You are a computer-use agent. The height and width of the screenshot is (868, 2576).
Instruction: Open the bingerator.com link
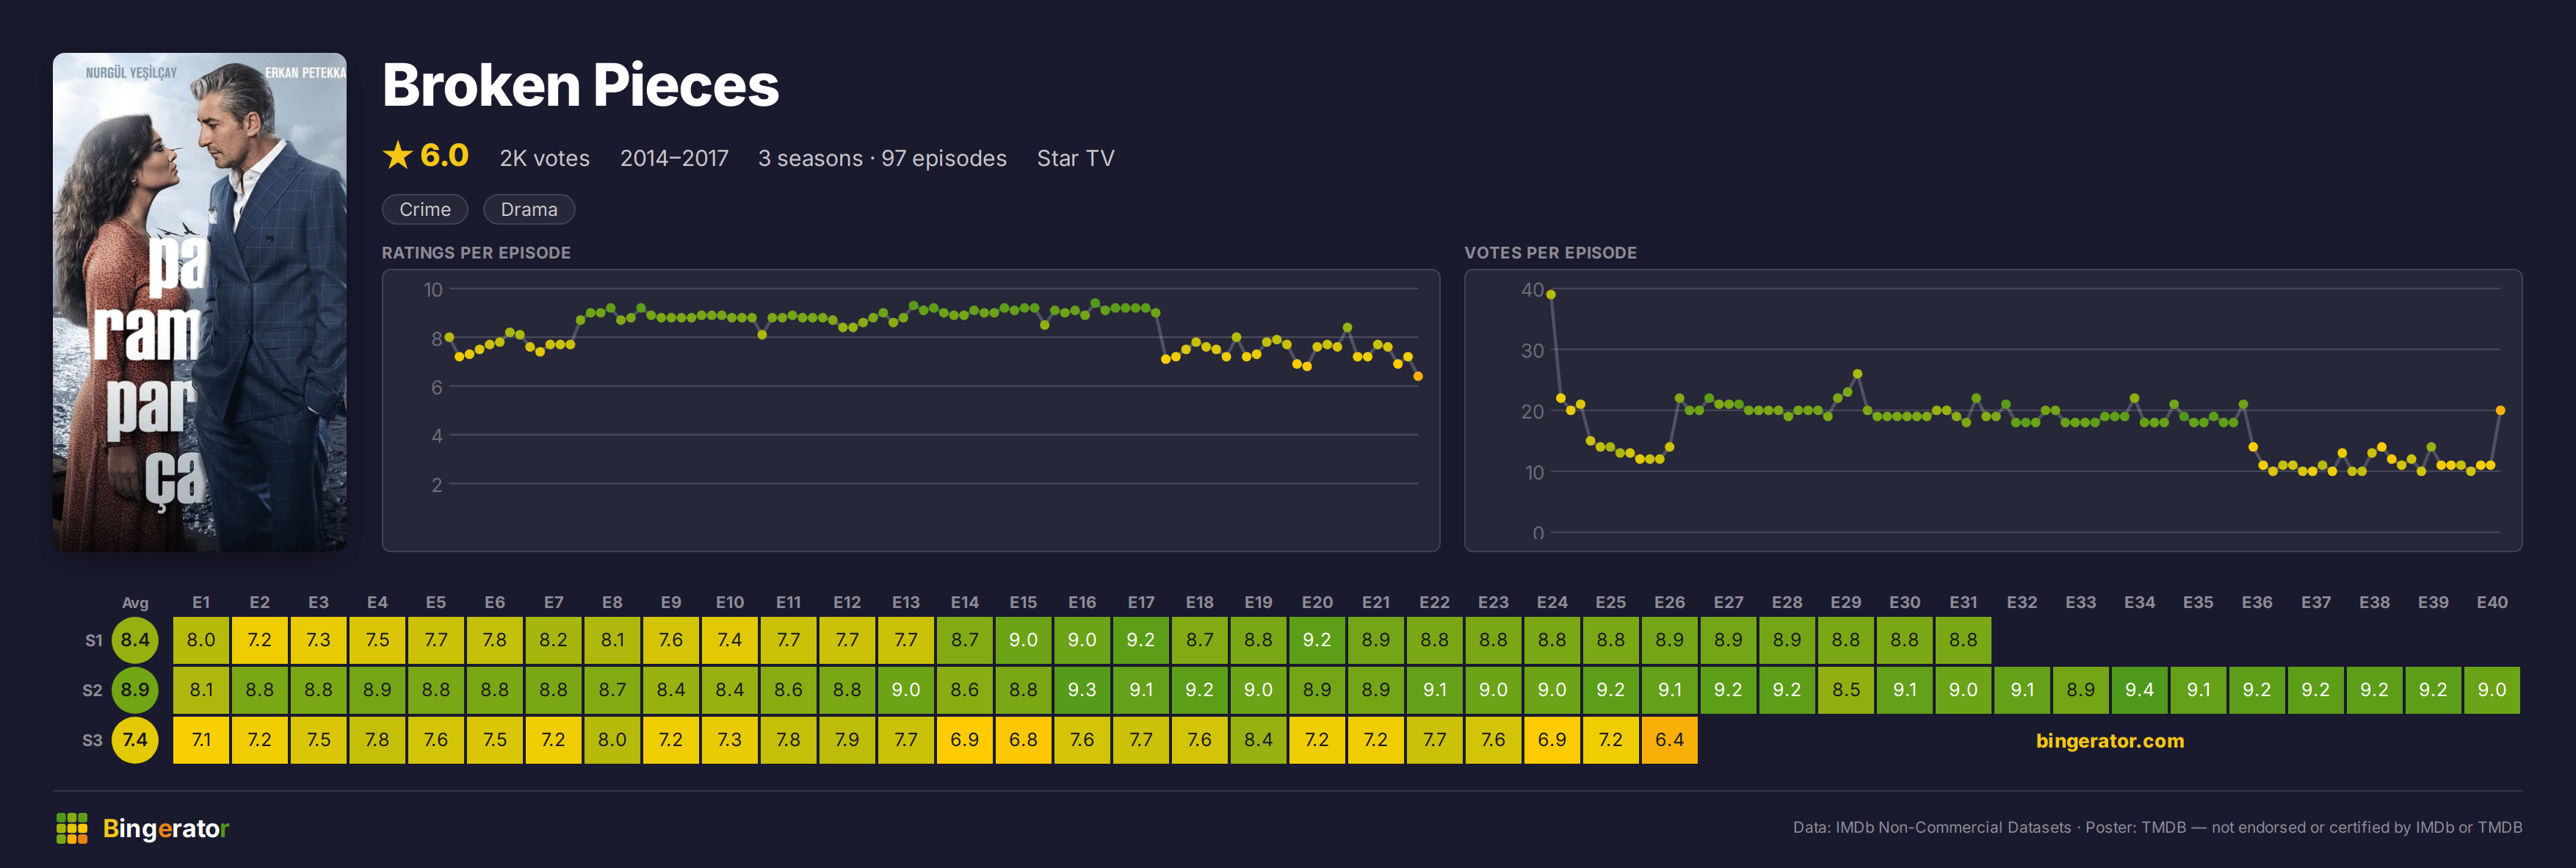(2110, 741)
